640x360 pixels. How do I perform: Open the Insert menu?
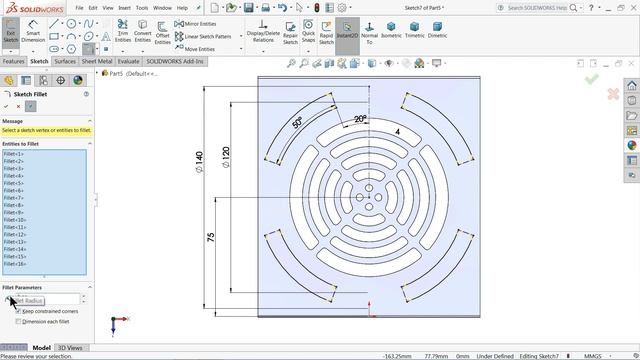coord(124,8)
